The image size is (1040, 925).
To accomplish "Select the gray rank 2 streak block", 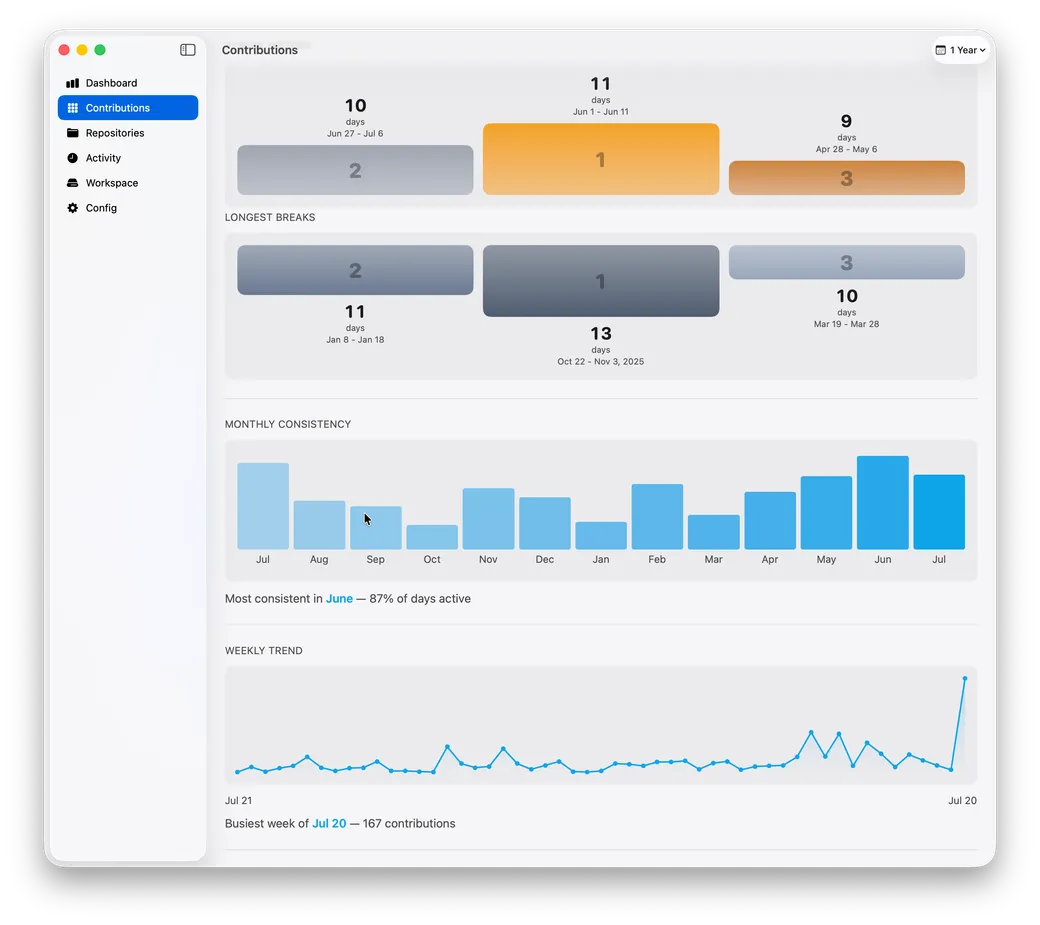I will coord(356,170).
